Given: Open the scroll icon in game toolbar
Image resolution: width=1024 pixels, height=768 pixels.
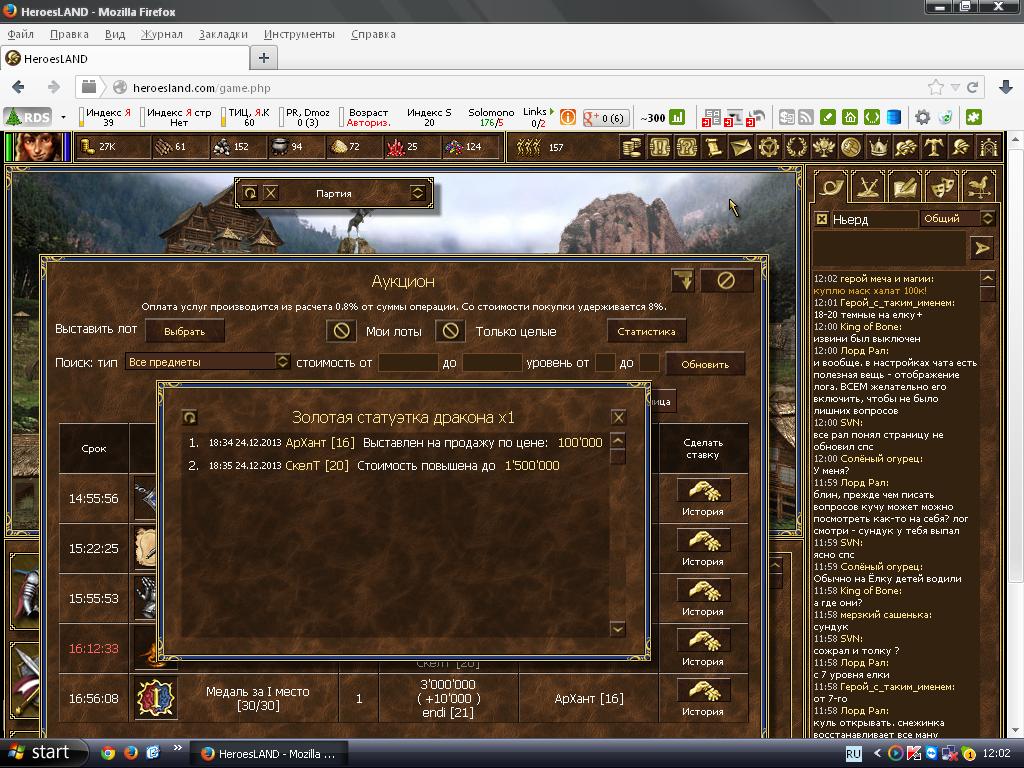Looking at the screenshot, I should (714, 147).
